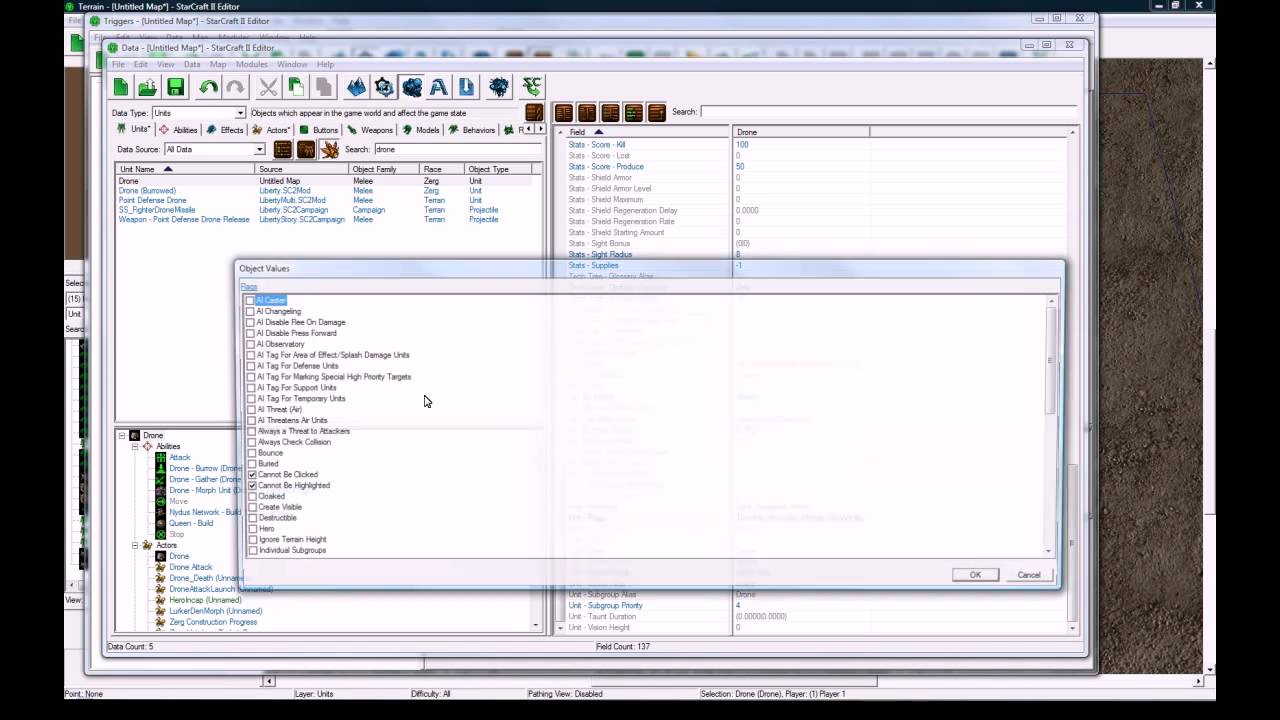
Task: Click the tab strip right scroll arrow
Action: pyautogui.click(x=541, y=129)
